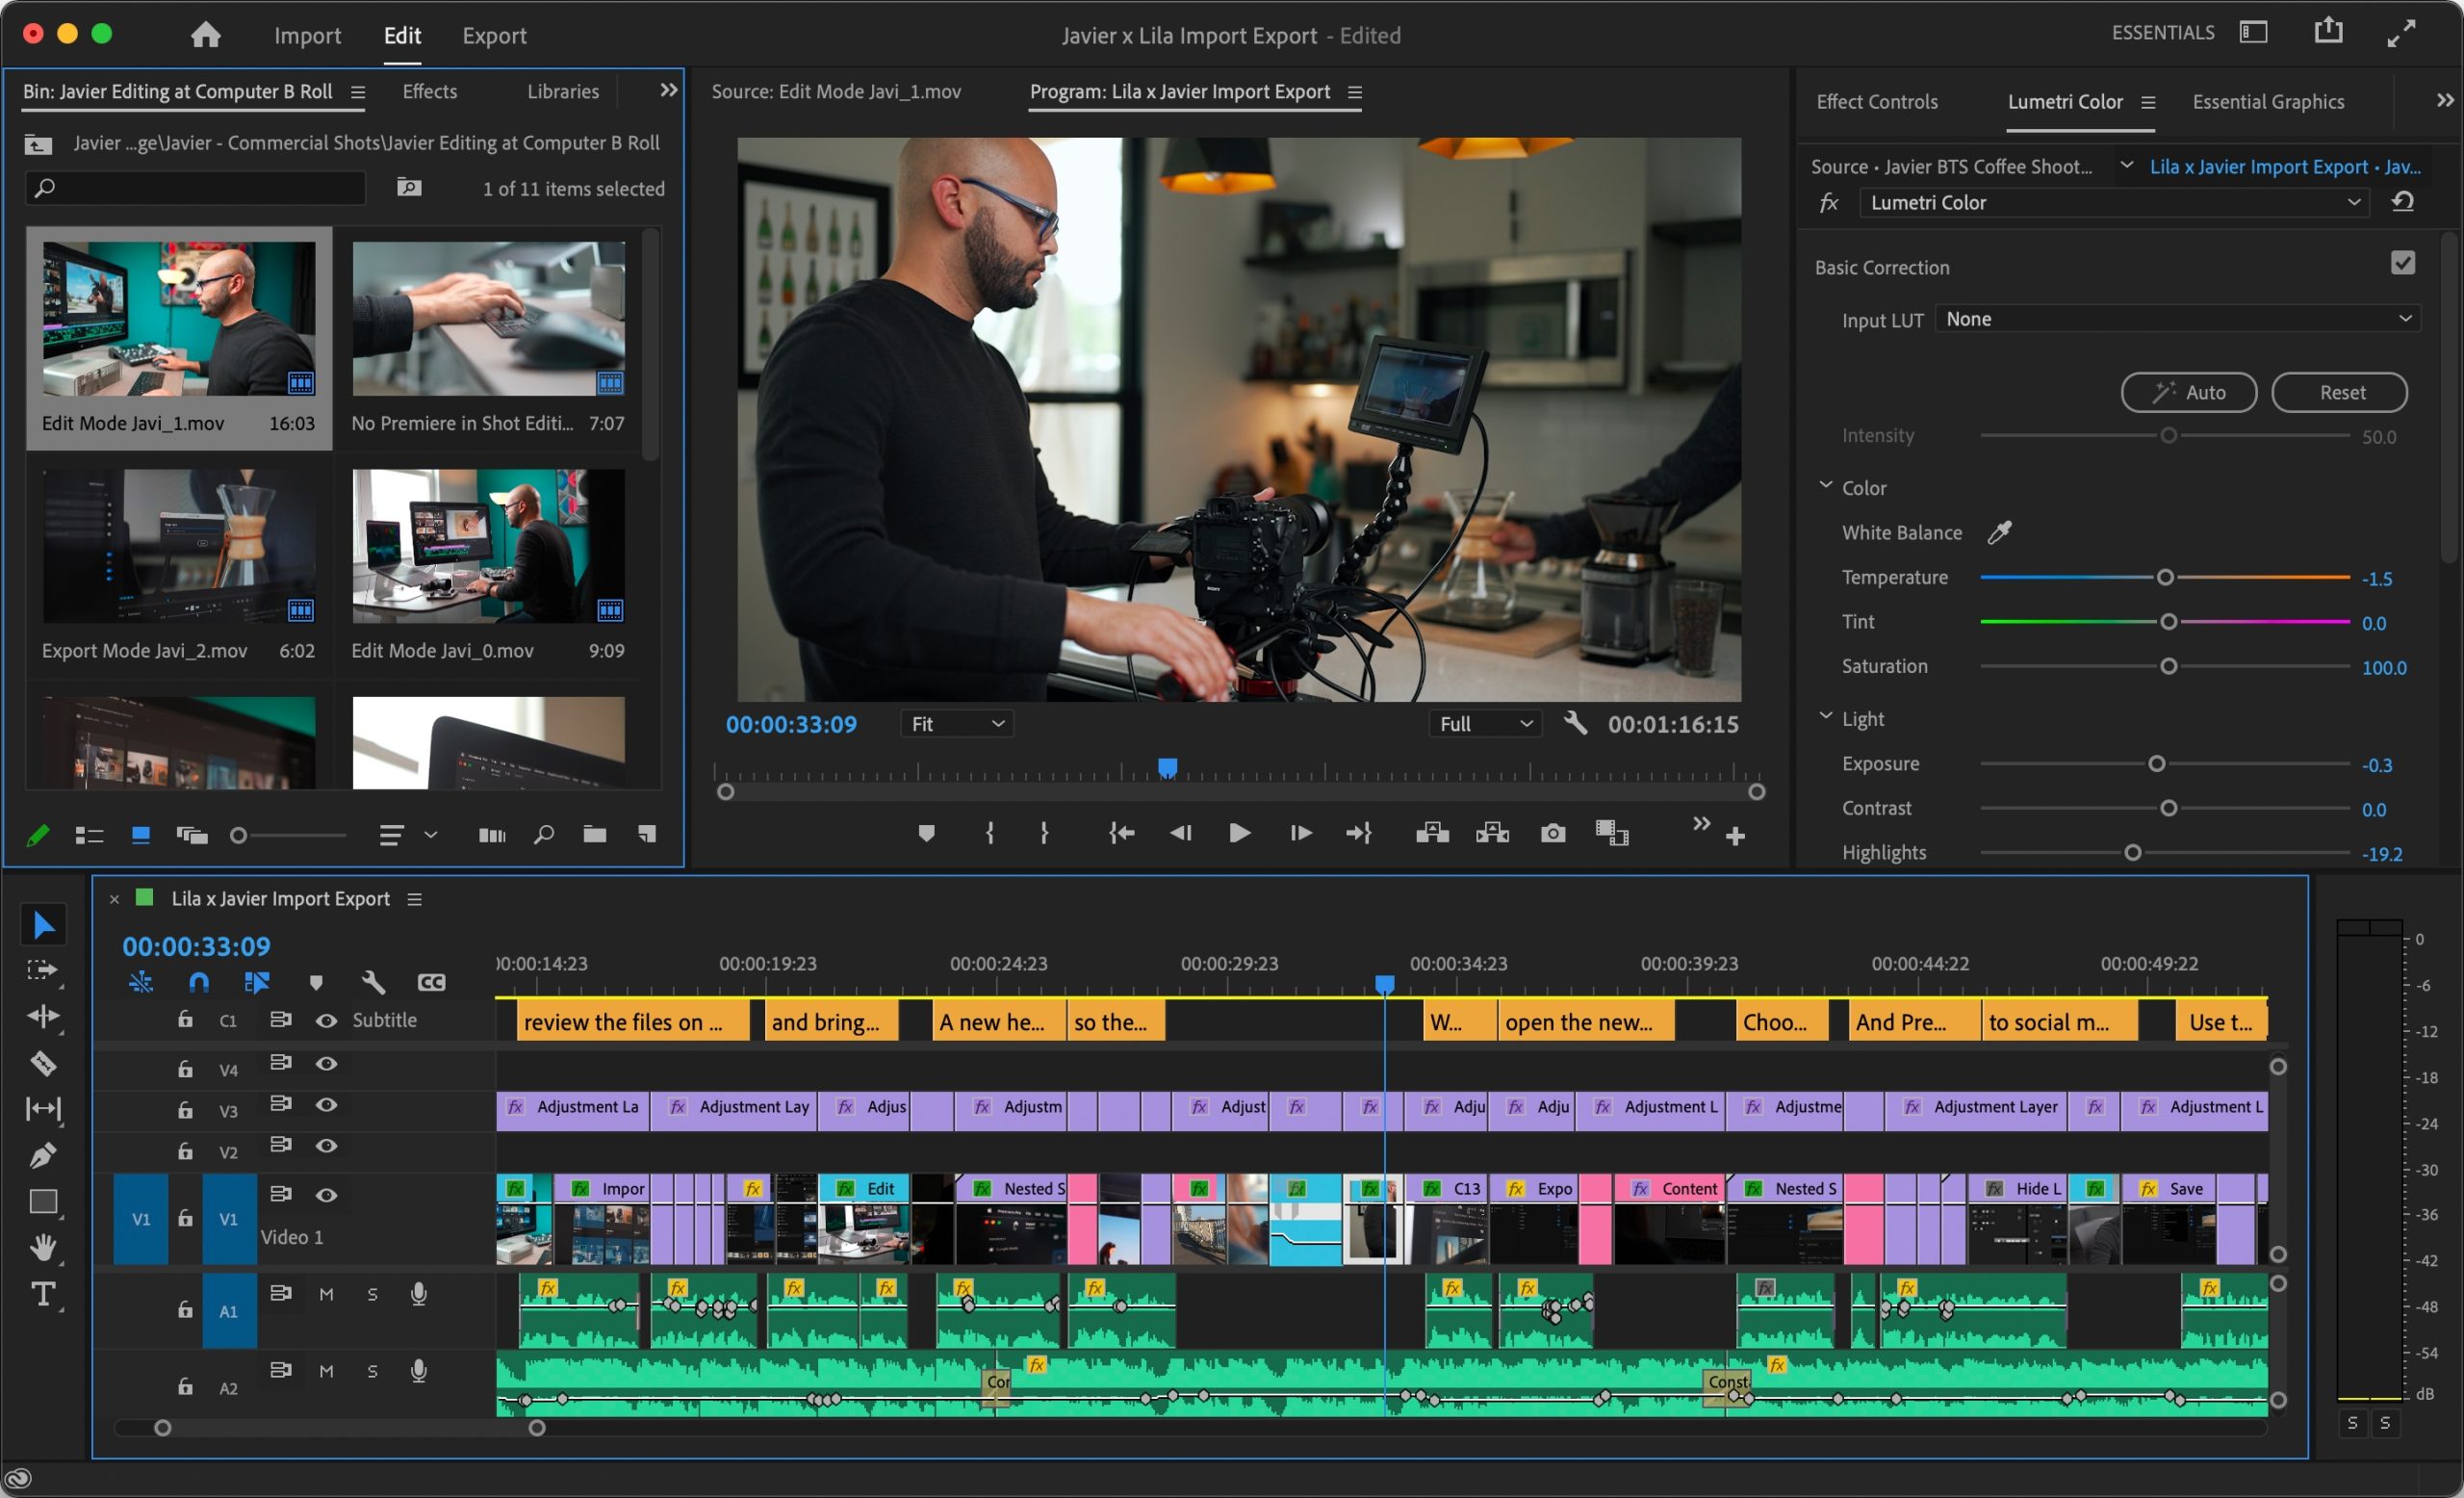The image size is (2464, 1498).
Task: Switch to the Effect Controls tab
Action: pyautogui.click(x=1878, y=102)
